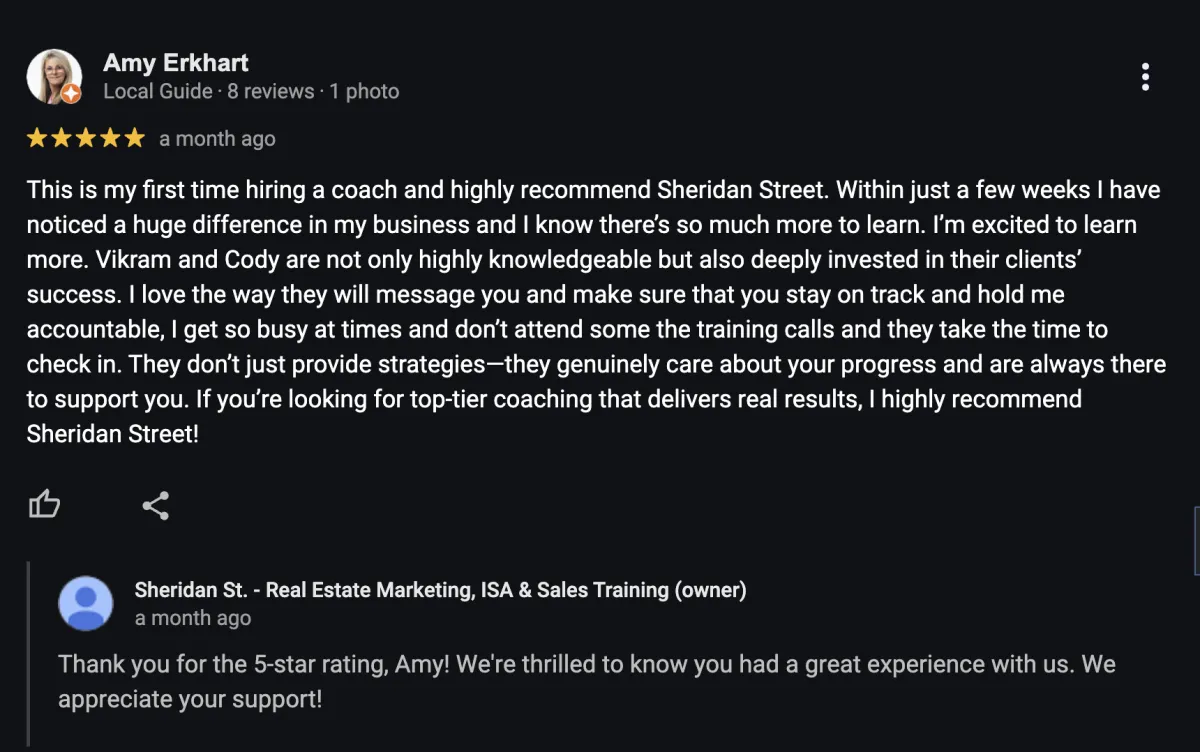Click the "Local Guide" label under reviewer name
Image resolution: width=1200 pixels, height=752 pixels.
[x=158, y=91]
